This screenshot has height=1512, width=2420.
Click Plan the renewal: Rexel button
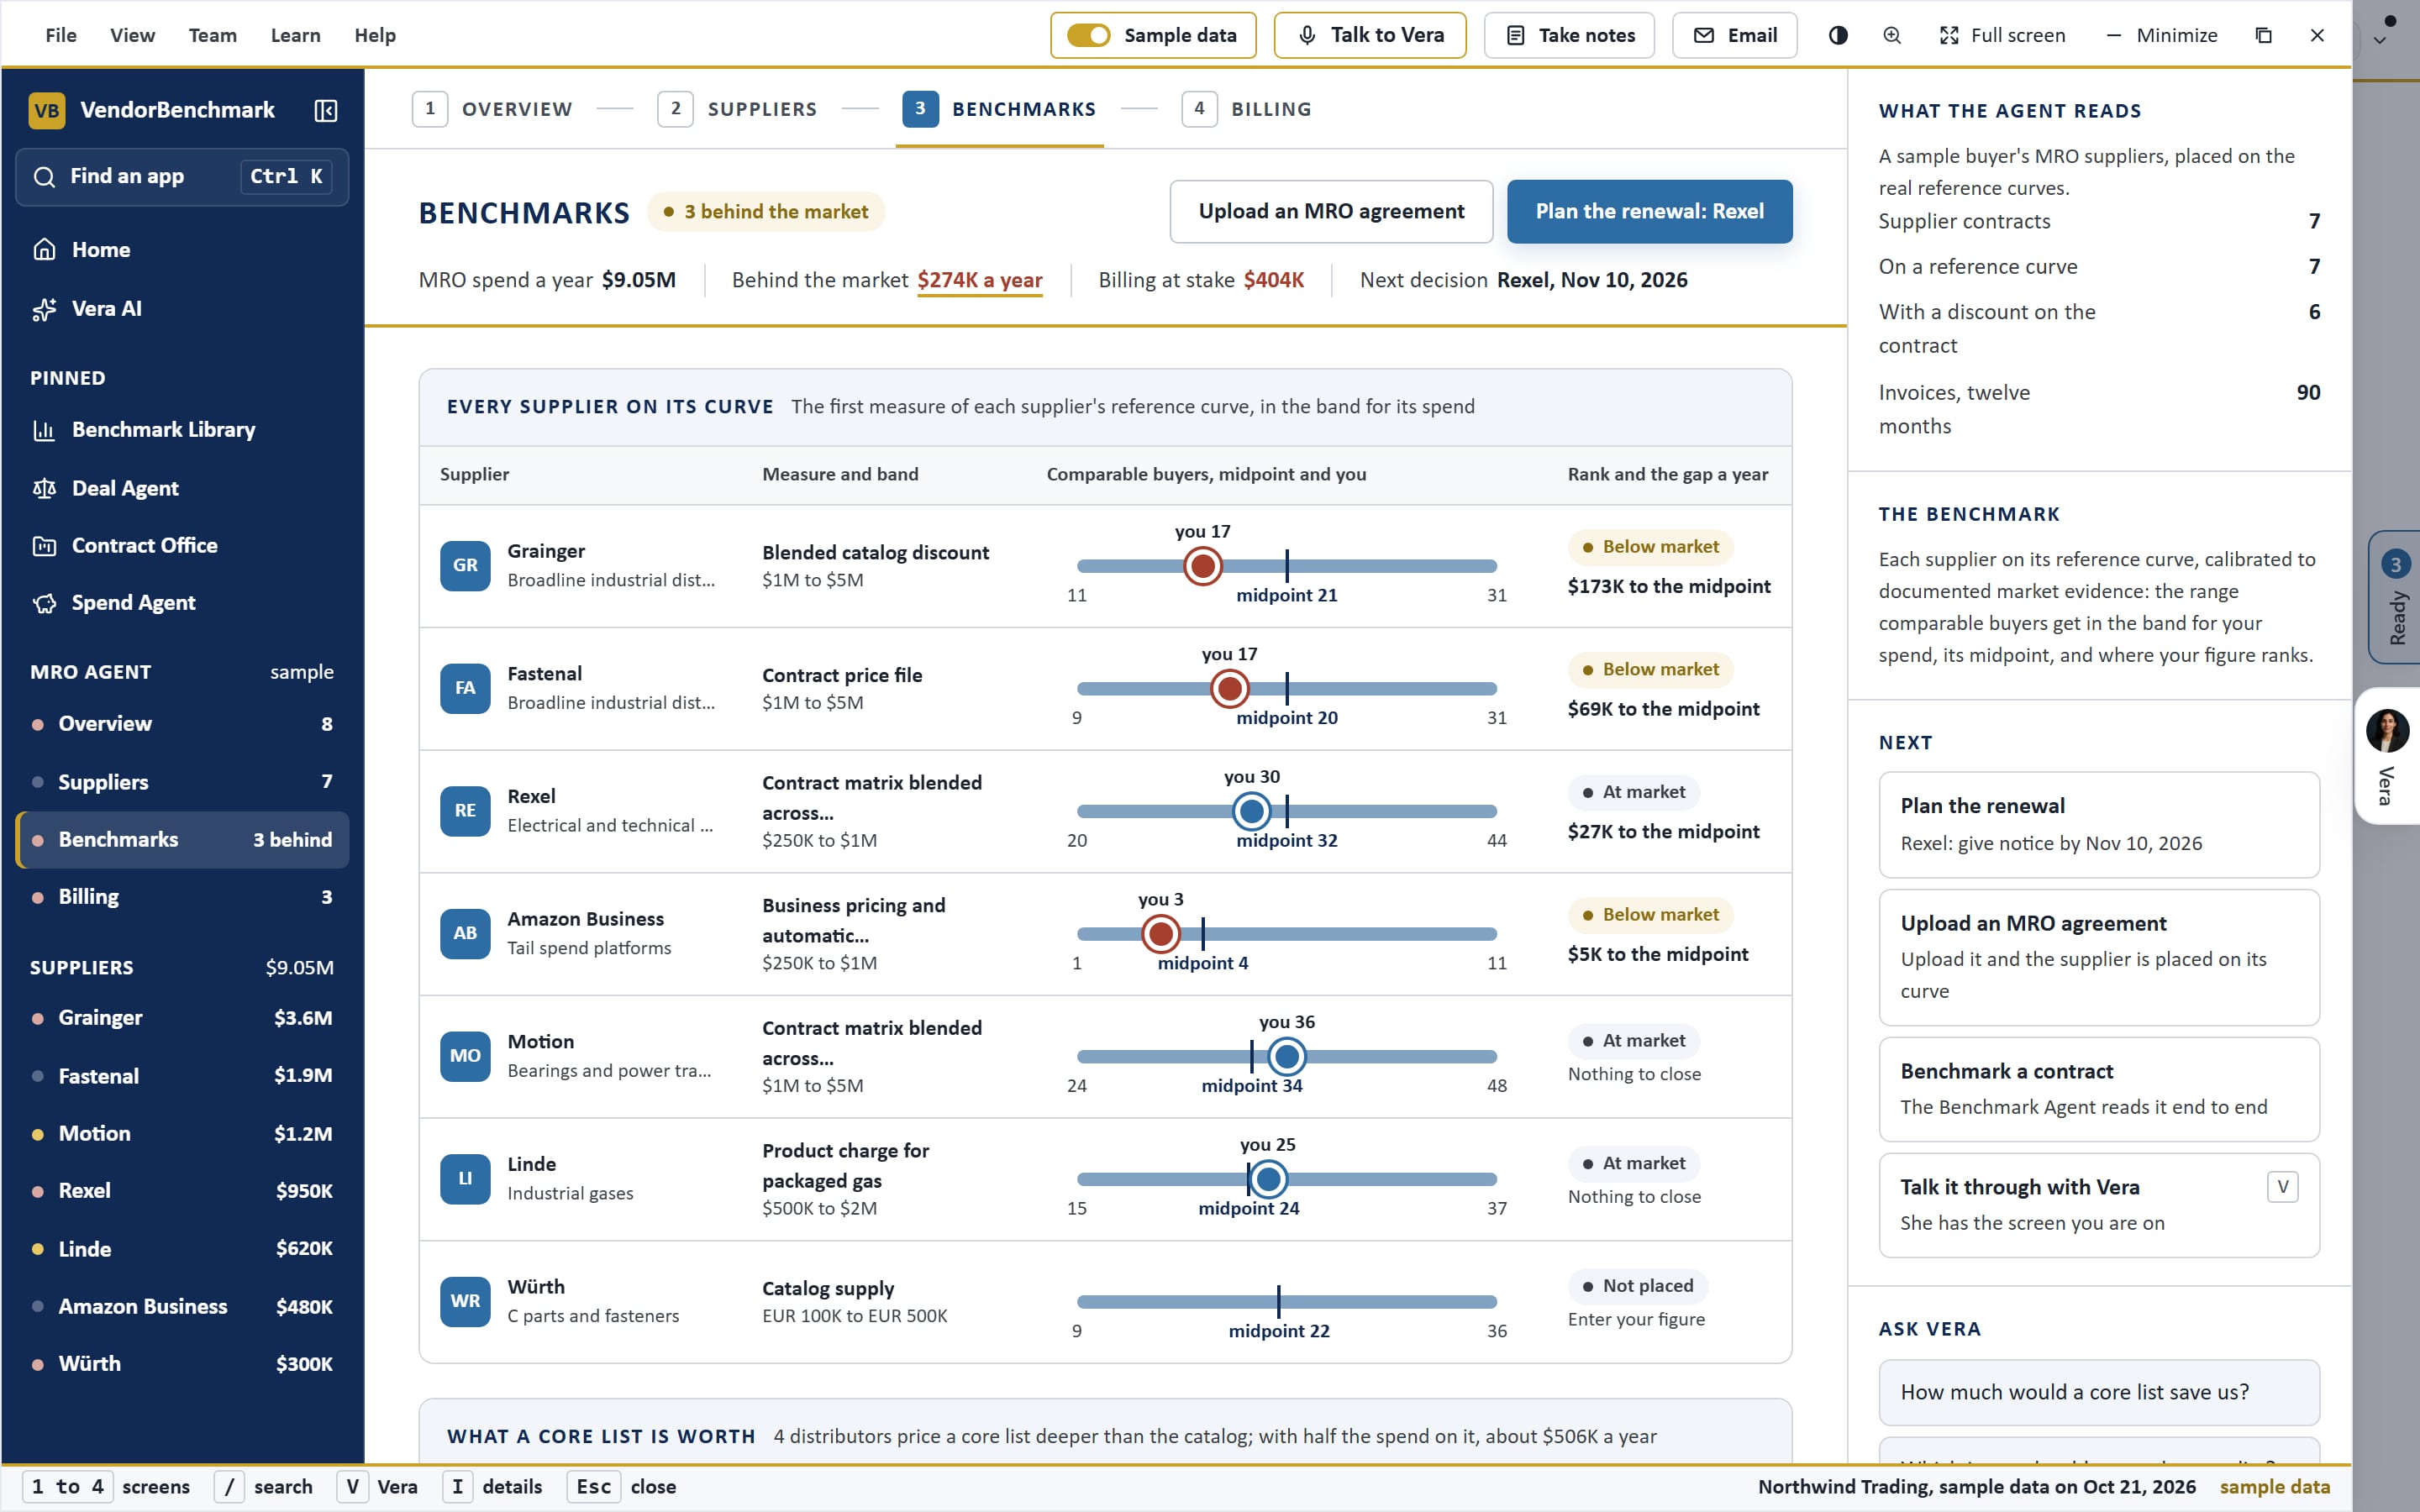(1649, 211)
